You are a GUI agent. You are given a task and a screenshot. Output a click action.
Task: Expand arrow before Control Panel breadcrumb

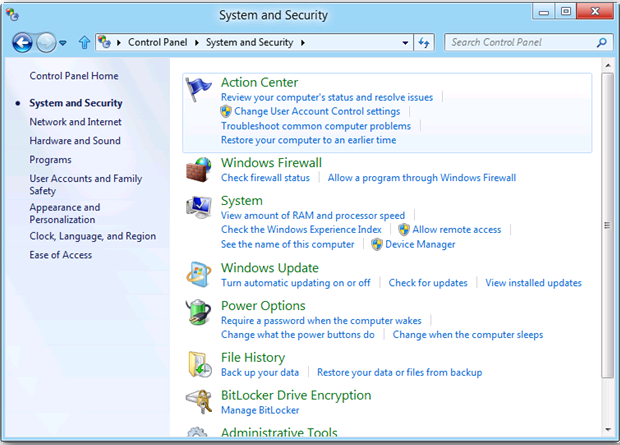click(119, 43)
